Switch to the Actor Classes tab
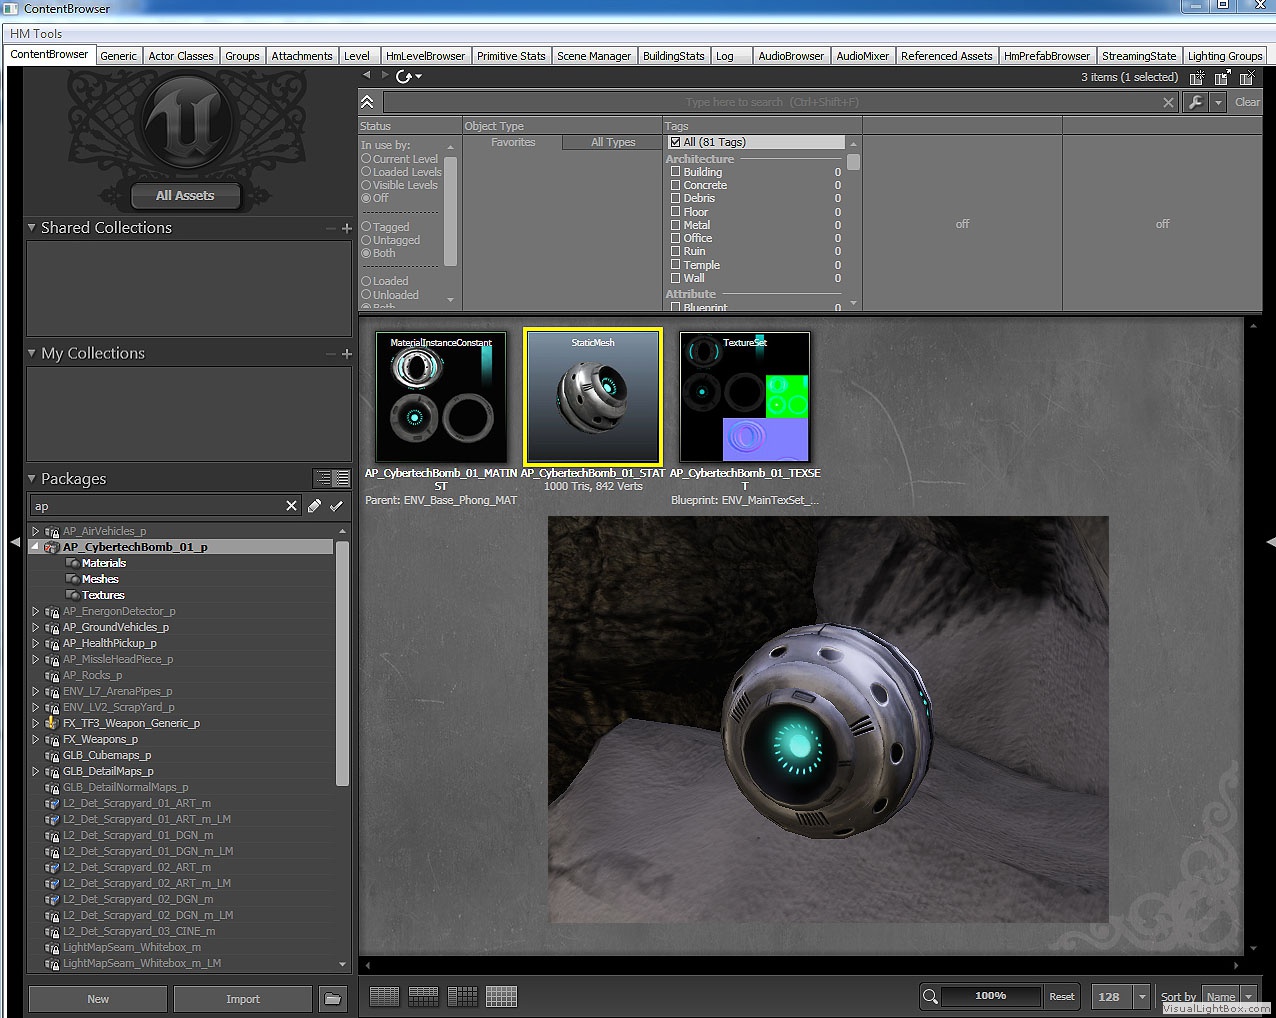 (181, 56)
